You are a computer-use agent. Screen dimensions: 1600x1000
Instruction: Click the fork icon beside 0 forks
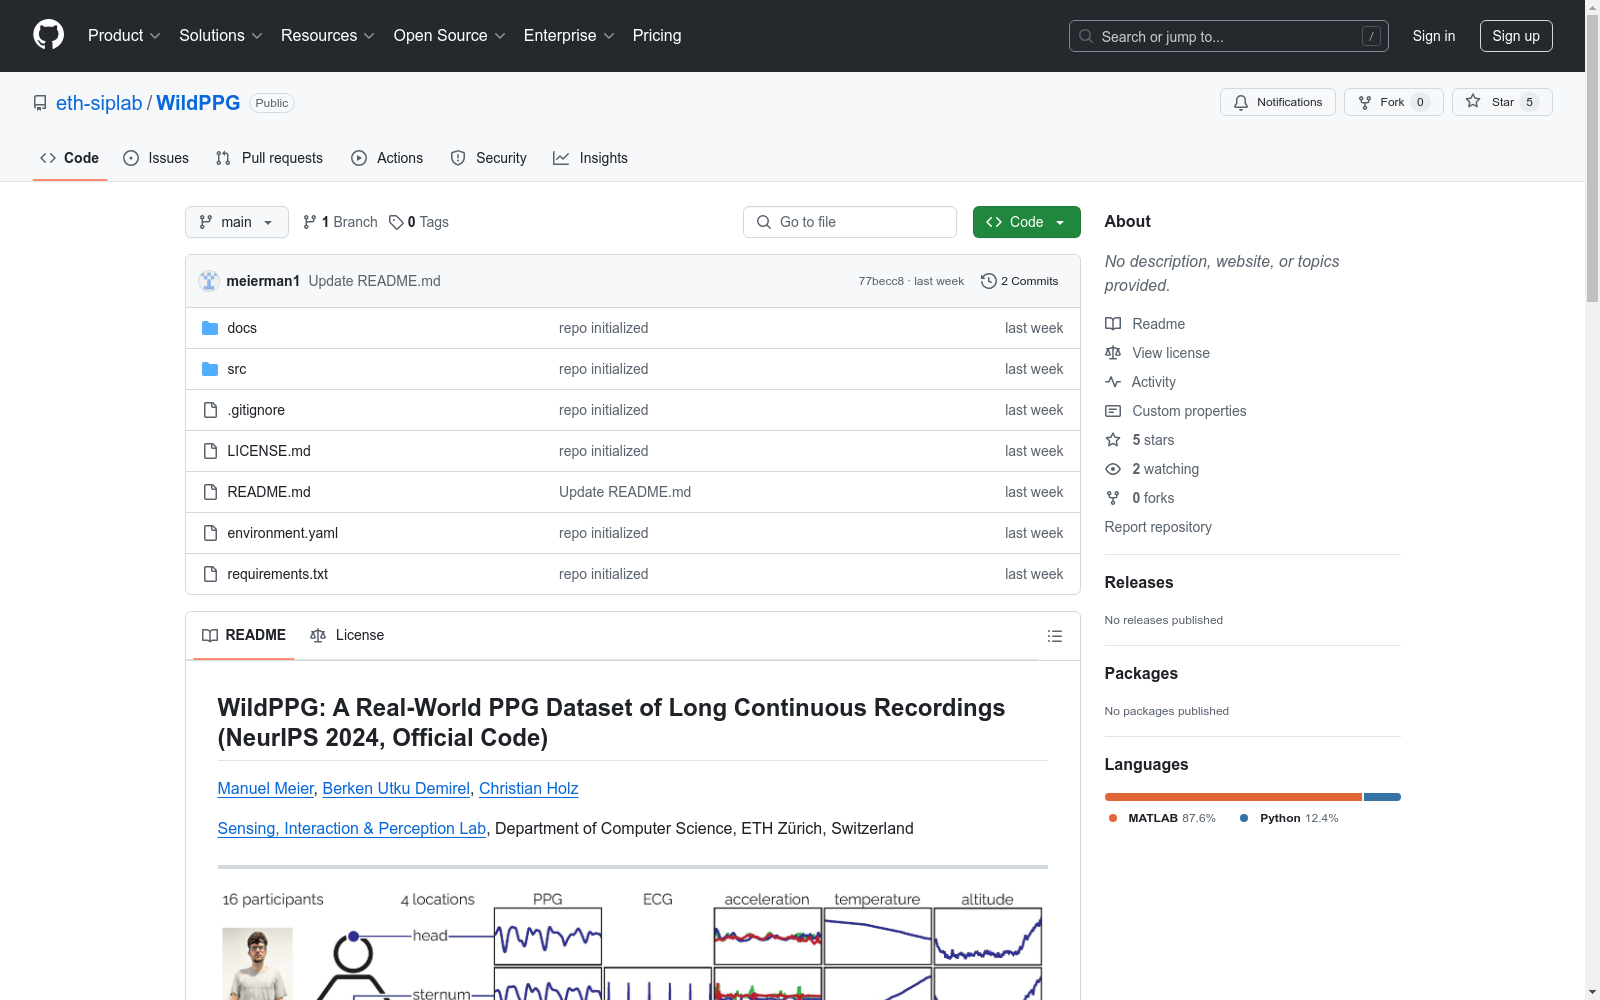point(1113,498)
